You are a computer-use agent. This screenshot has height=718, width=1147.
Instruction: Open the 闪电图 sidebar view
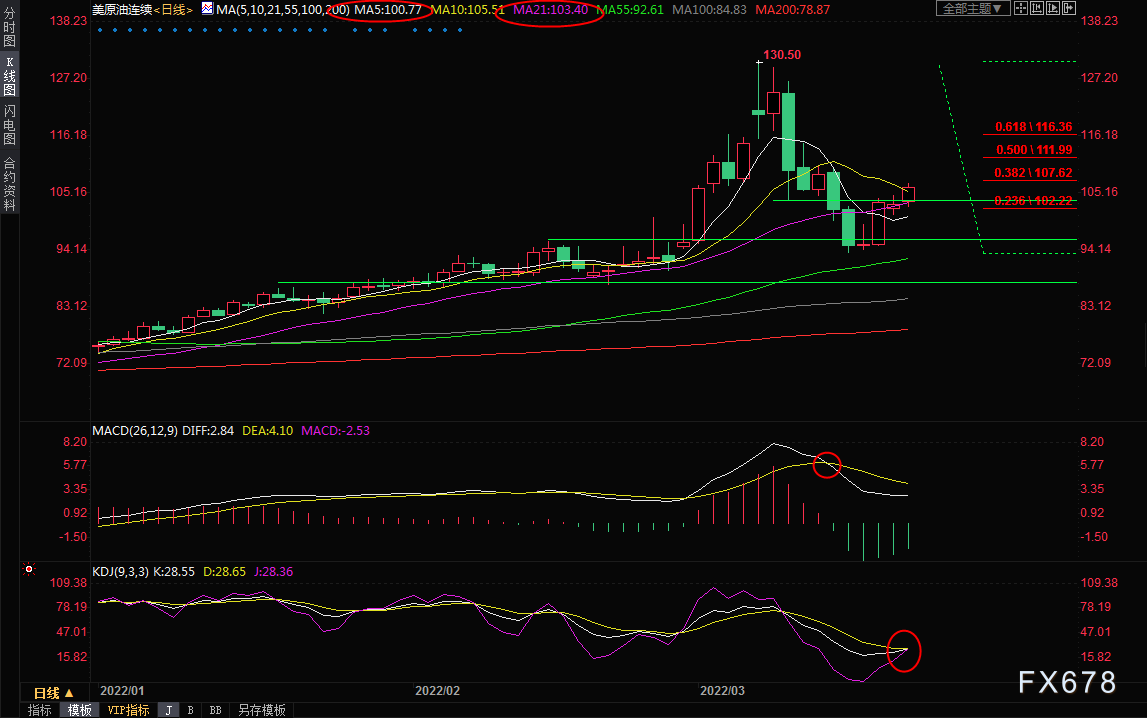click(10, 124)
